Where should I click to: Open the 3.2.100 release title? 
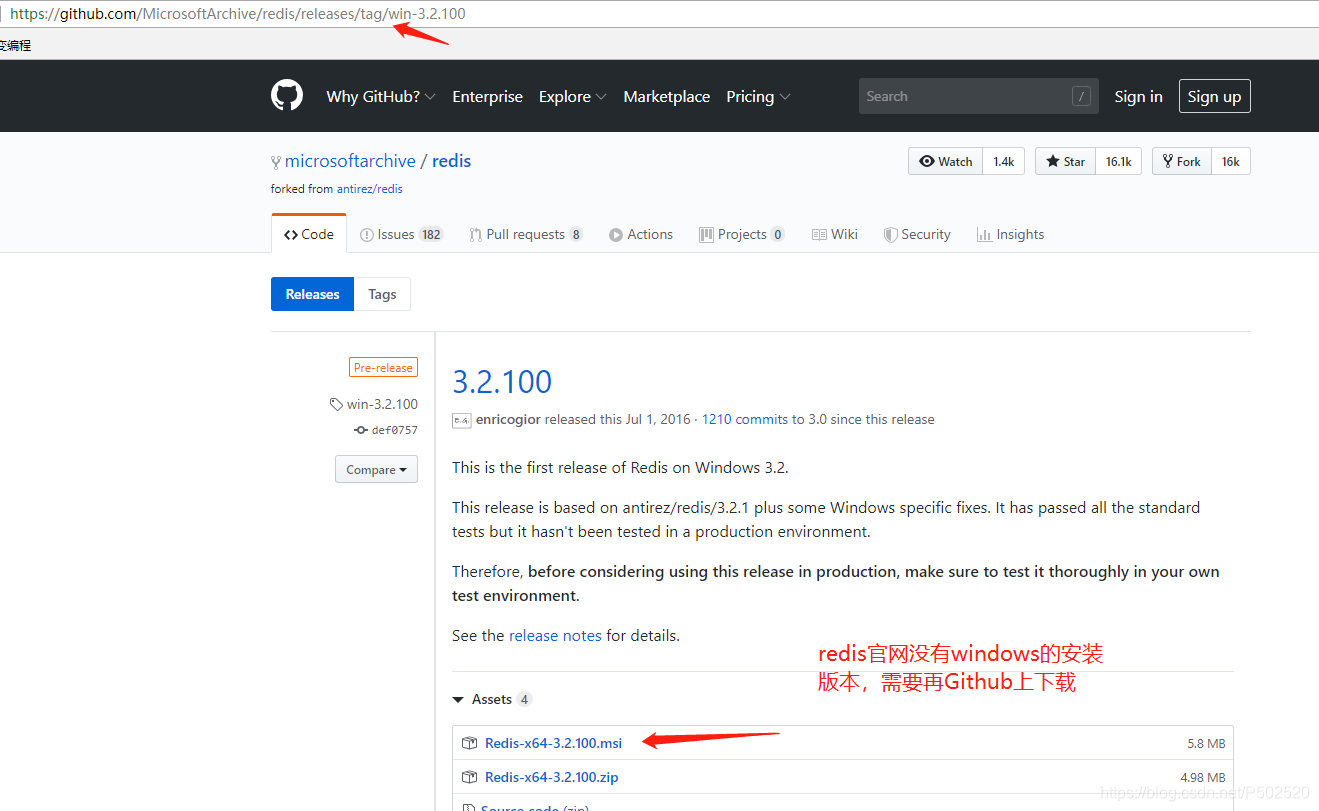[x=502, y=381]
